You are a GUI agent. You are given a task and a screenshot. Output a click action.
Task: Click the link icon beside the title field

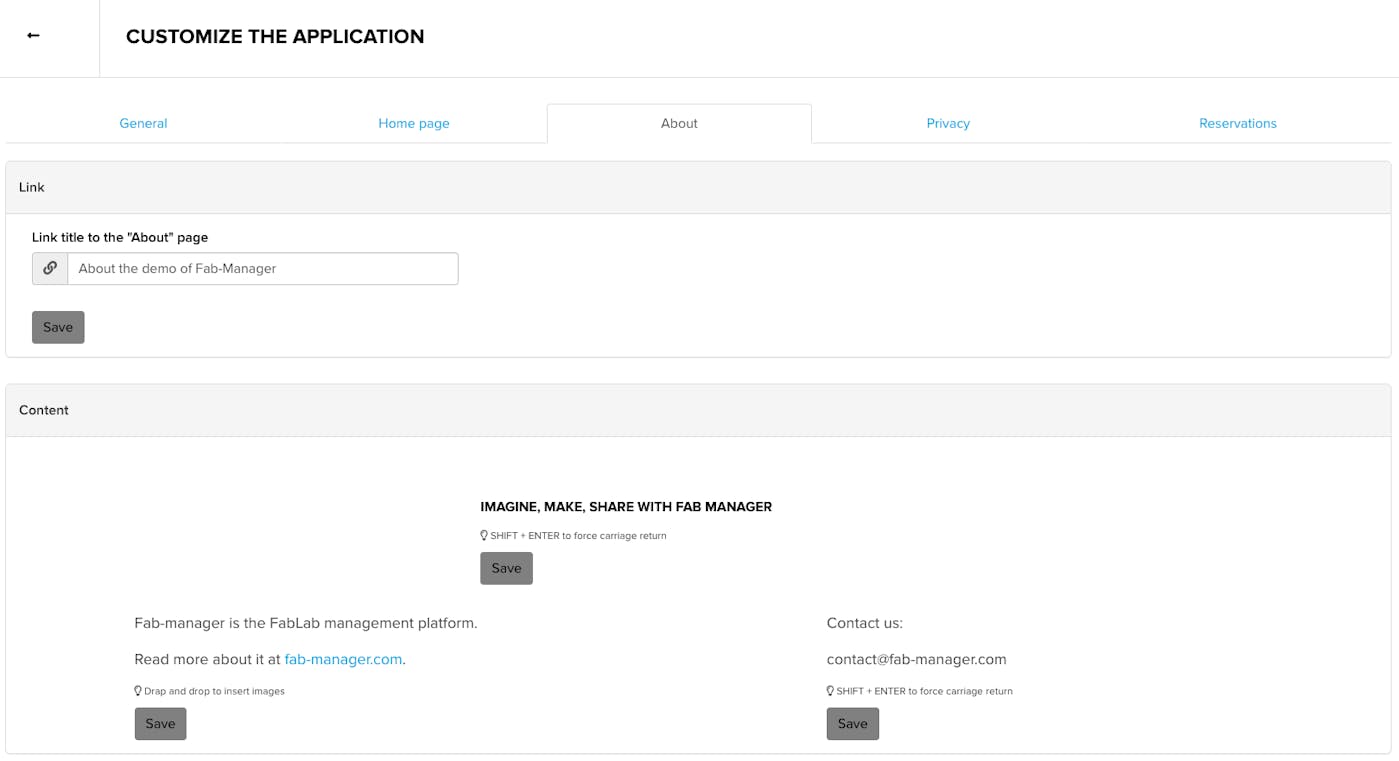point(50,268)
